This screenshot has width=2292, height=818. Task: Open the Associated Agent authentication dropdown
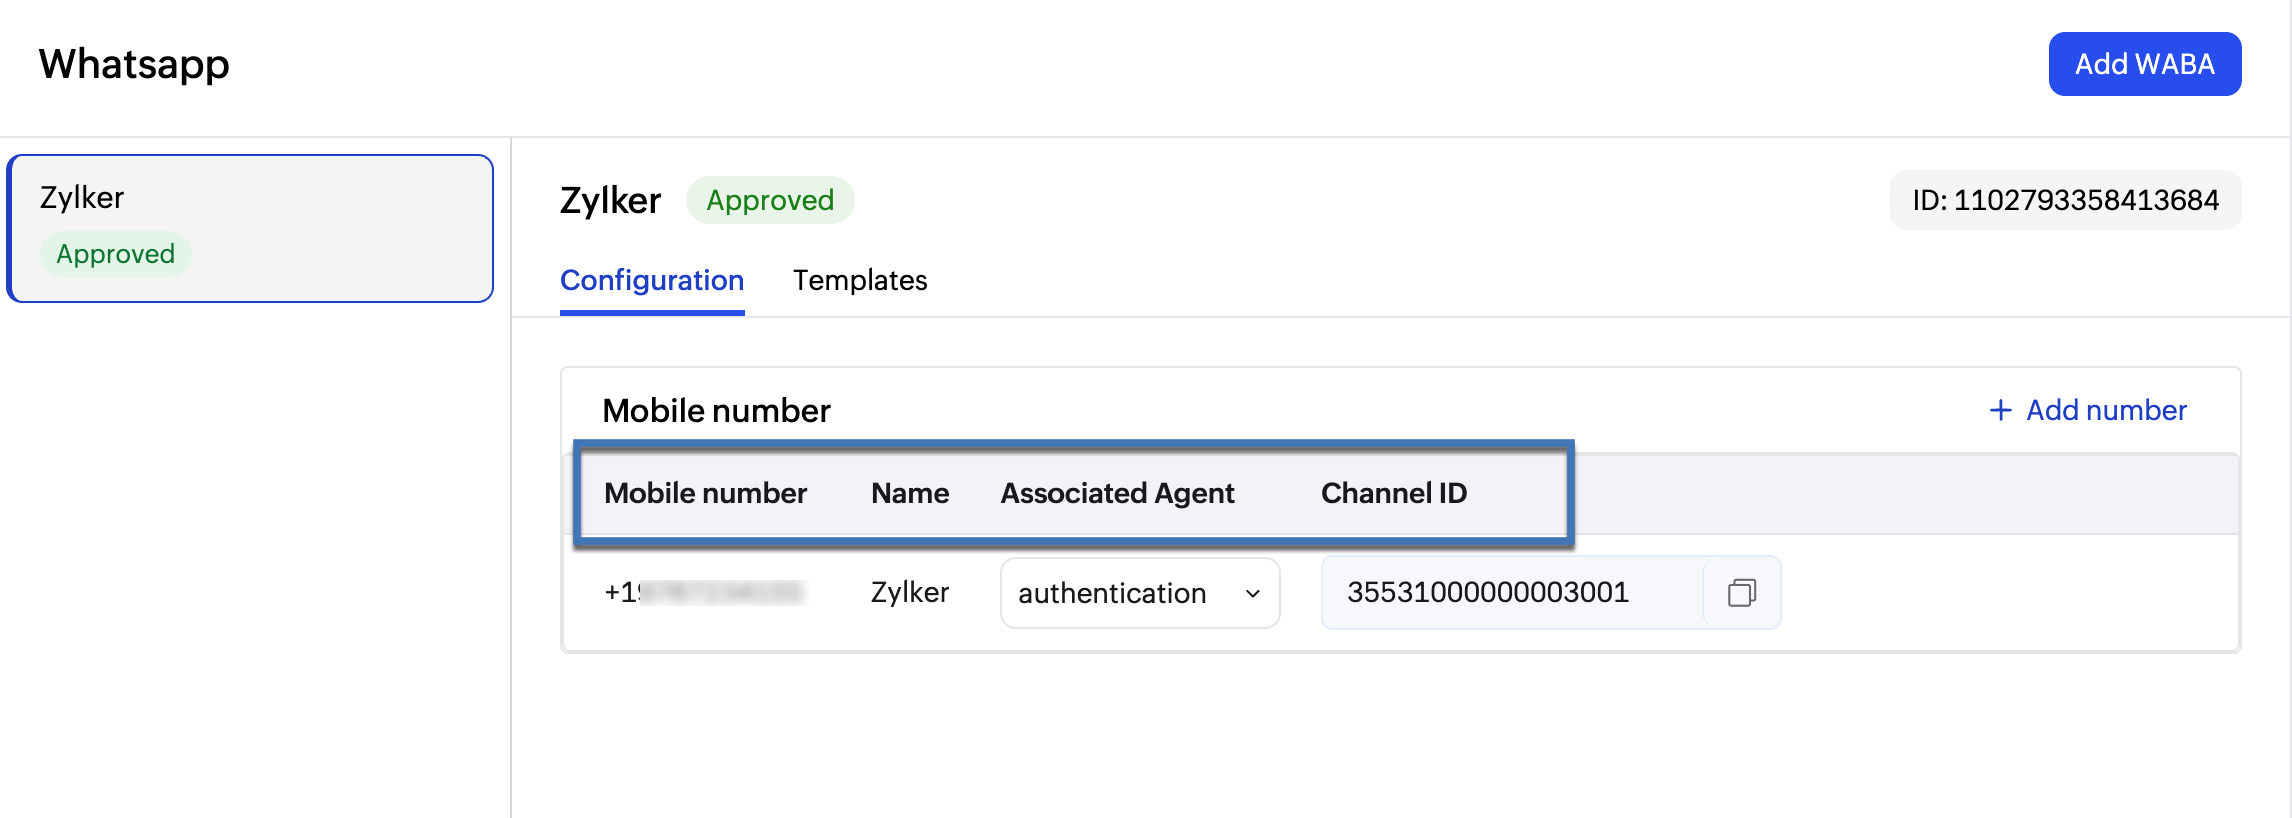pos(1140,593)
